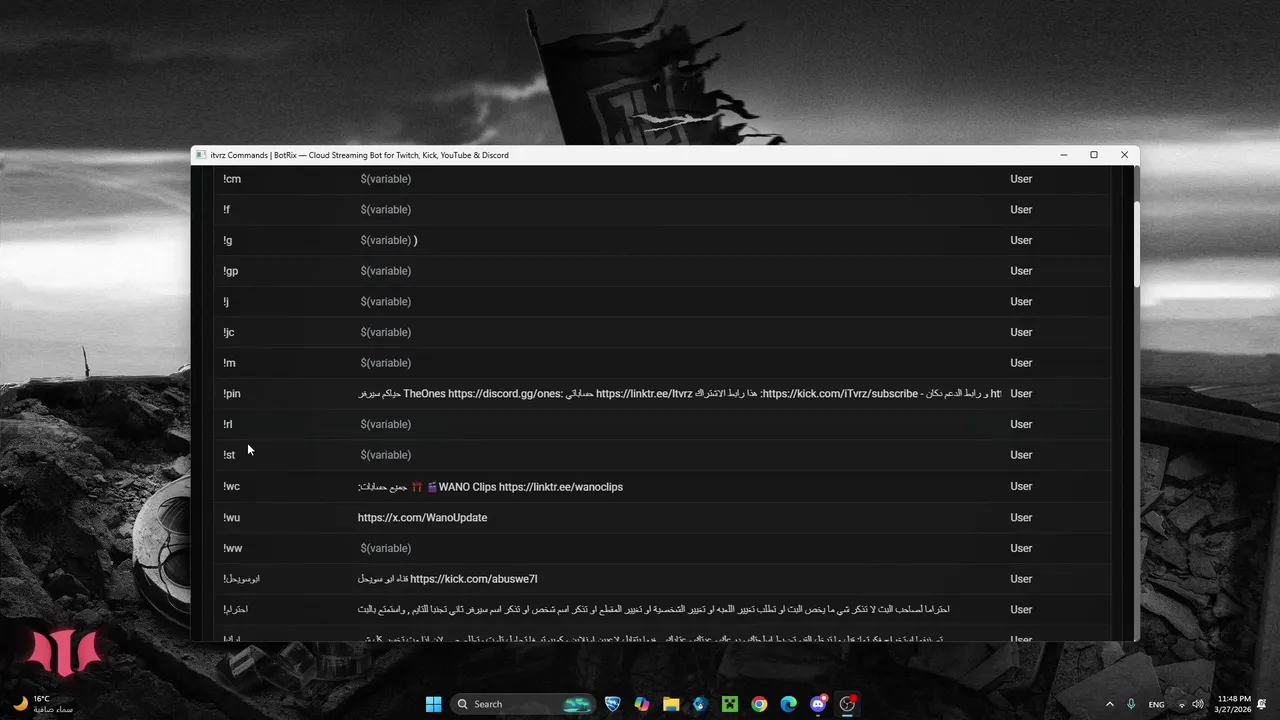Click $(variable) response in the !jc row
The width and height of the screenshot is (1280, 720).
(386, 332)
